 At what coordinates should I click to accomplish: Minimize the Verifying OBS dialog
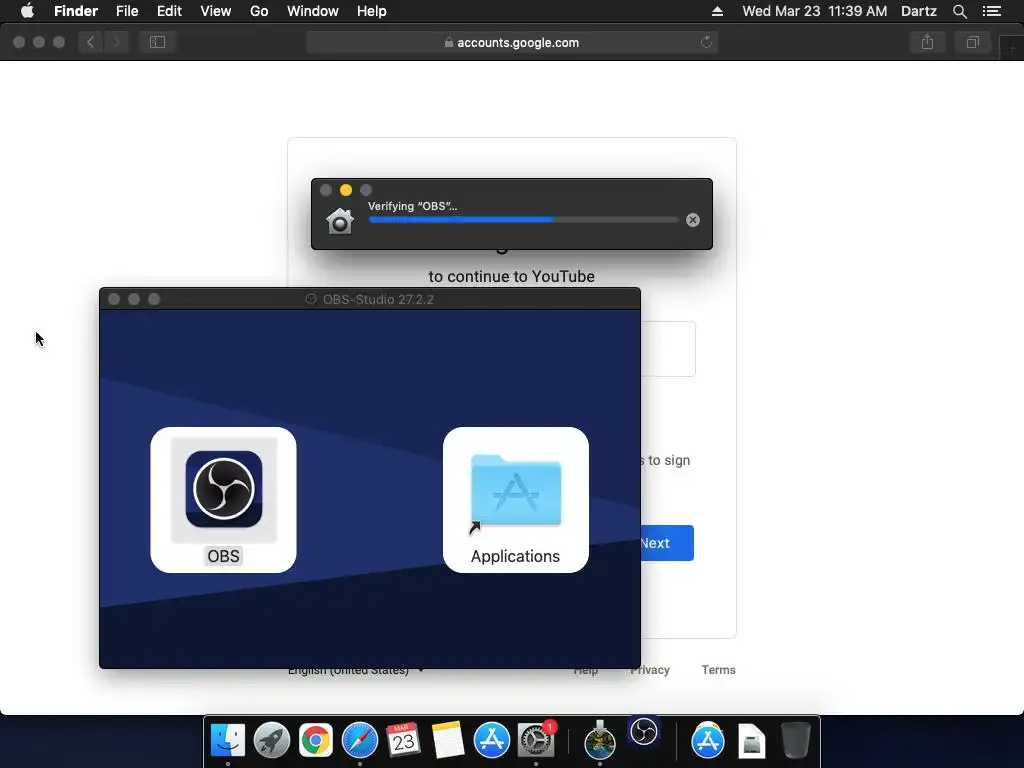346,190
